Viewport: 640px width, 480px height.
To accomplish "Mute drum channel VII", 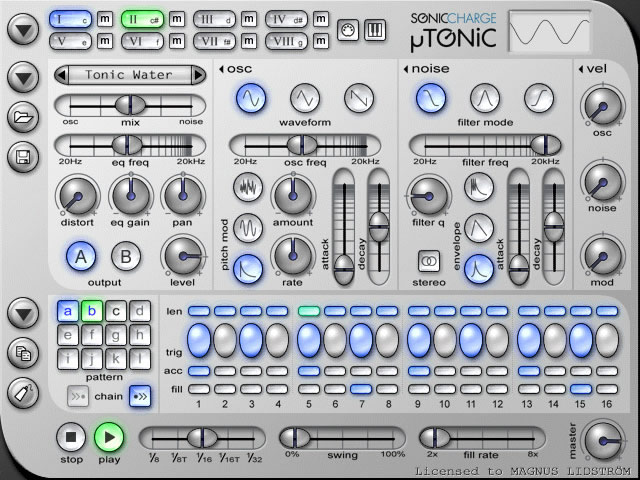I will [x=249, y=41].
